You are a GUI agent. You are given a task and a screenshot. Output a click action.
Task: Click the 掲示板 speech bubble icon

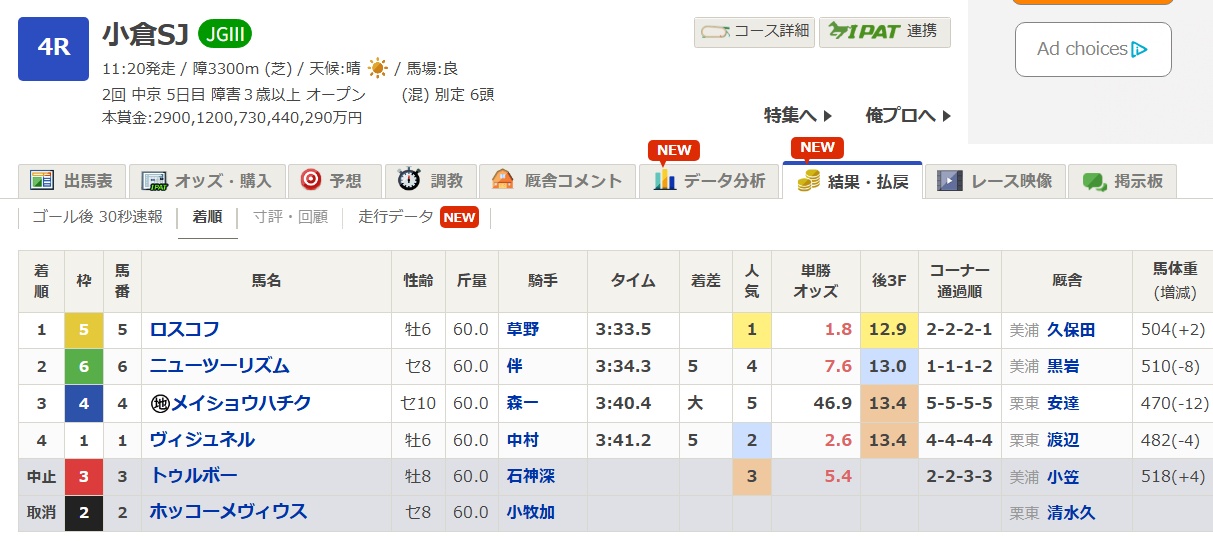(1095, 181)
